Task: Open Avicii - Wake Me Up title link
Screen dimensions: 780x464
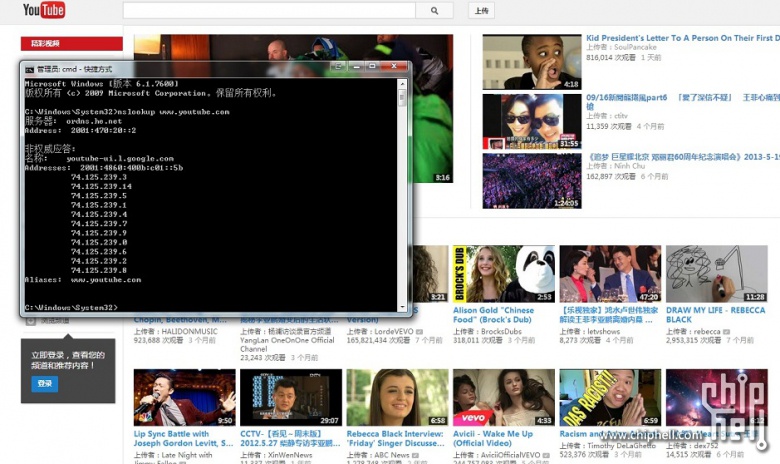Action: pos(493,439)
